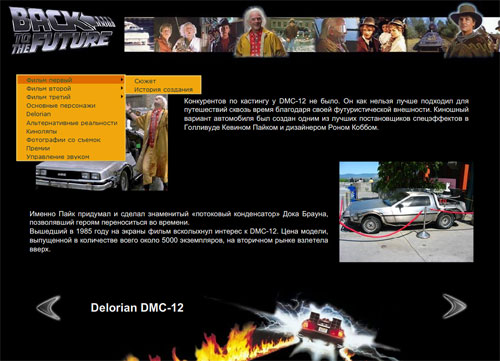
Task: Open the 'Премии' menu entry
Action: 71,148
